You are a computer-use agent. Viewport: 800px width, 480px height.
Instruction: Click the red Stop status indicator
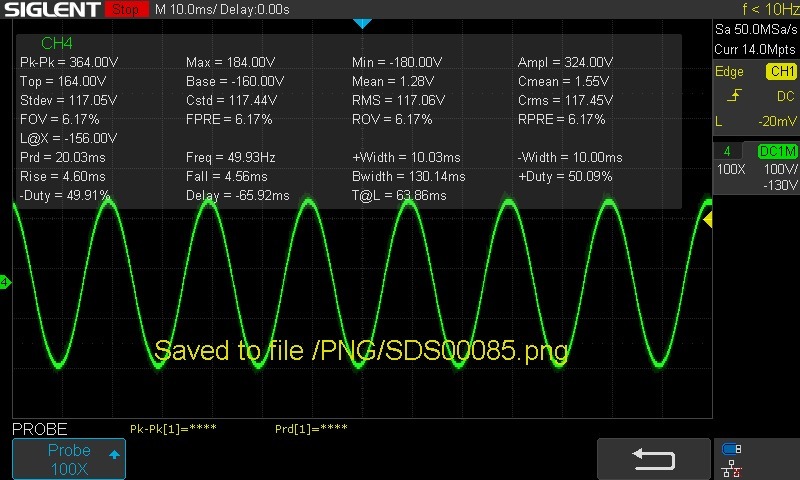[127, 9]
